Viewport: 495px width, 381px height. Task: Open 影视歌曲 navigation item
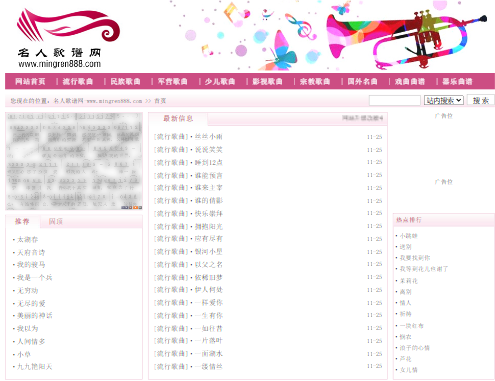pos(267,81)
